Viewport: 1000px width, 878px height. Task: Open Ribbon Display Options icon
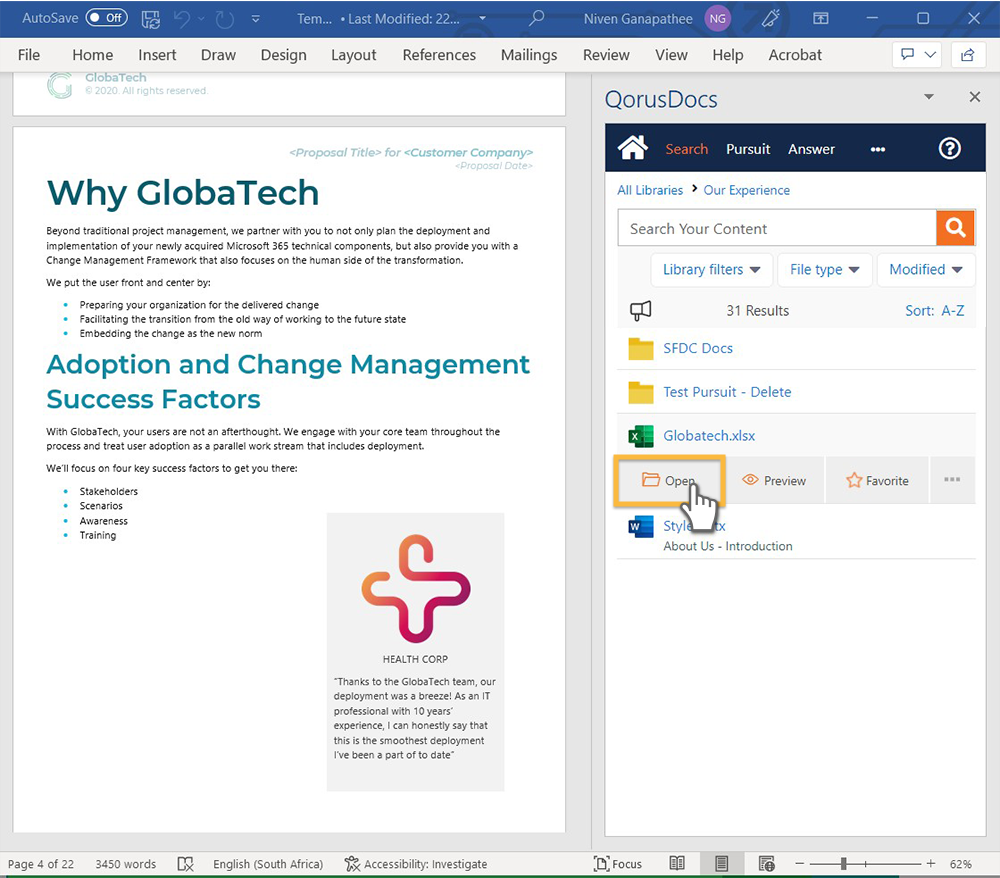[x=821, y=18]
